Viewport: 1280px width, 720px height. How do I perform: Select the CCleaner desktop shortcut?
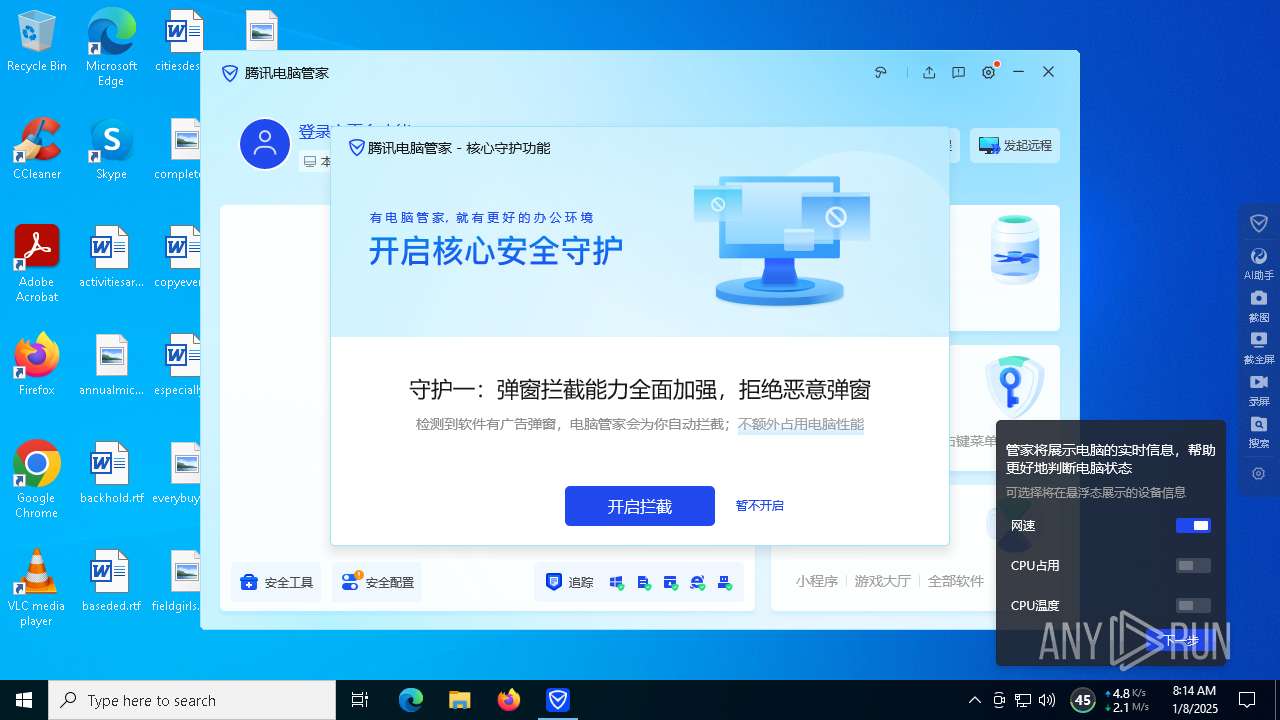click(37, 148)
